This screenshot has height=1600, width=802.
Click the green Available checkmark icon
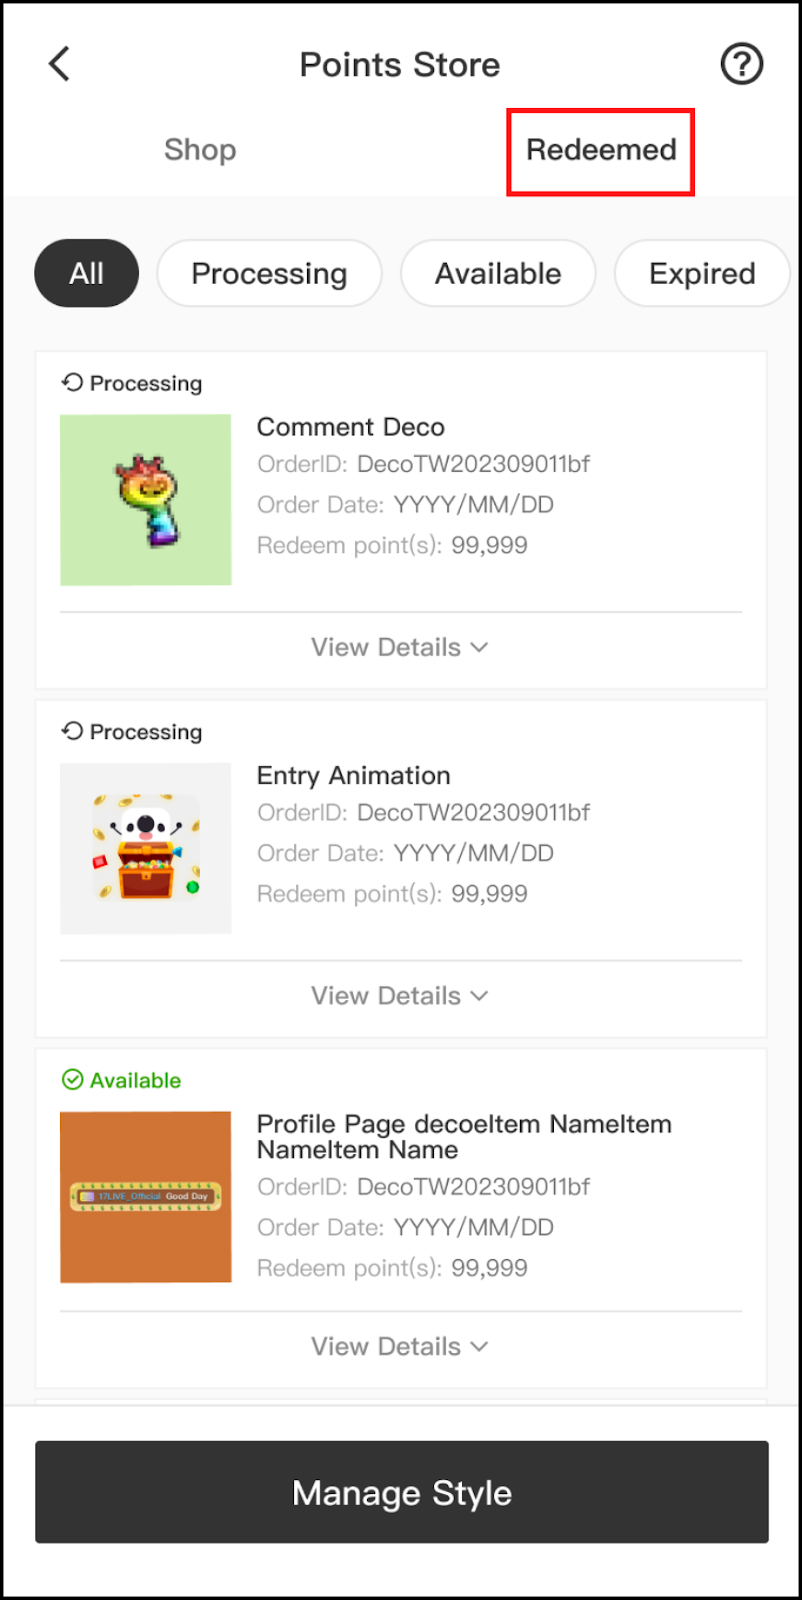pyautogui.click(x=72, y=1080)
